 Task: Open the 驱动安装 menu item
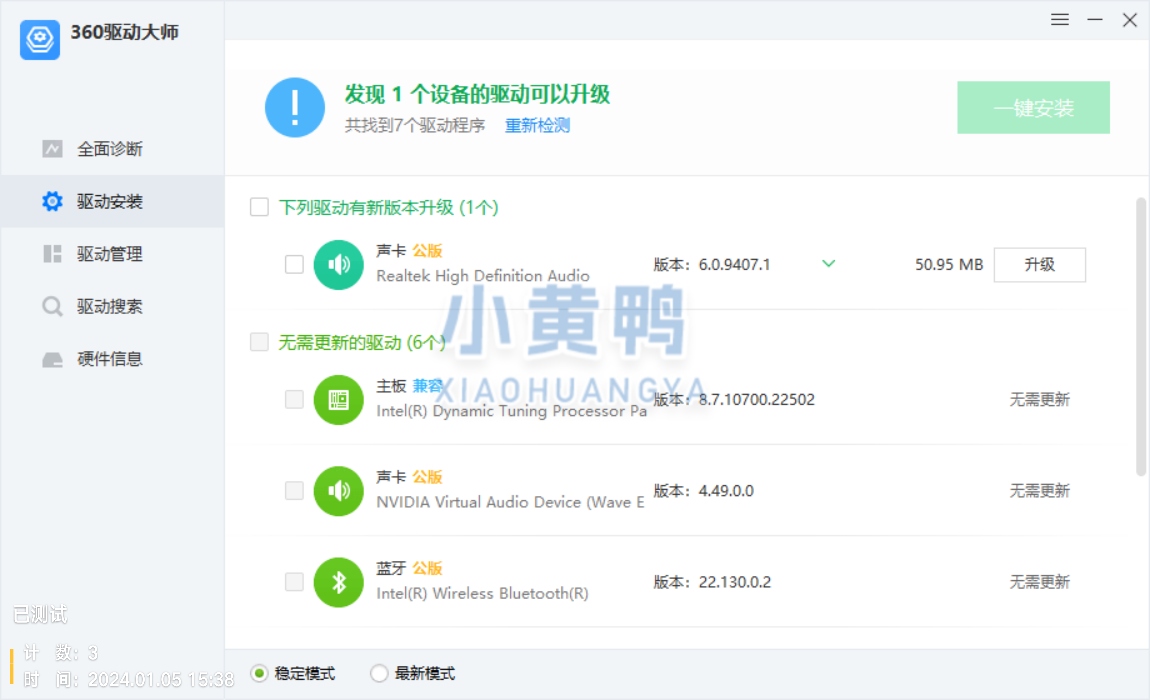(x=112, y=201)
